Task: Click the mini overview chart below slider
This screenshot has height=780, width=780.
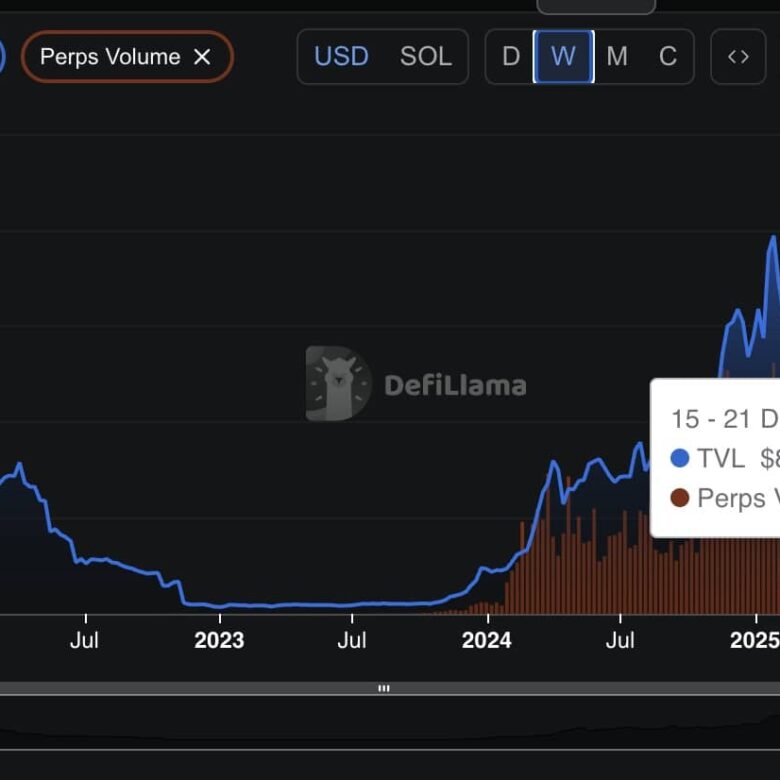Action: (390, 725)
